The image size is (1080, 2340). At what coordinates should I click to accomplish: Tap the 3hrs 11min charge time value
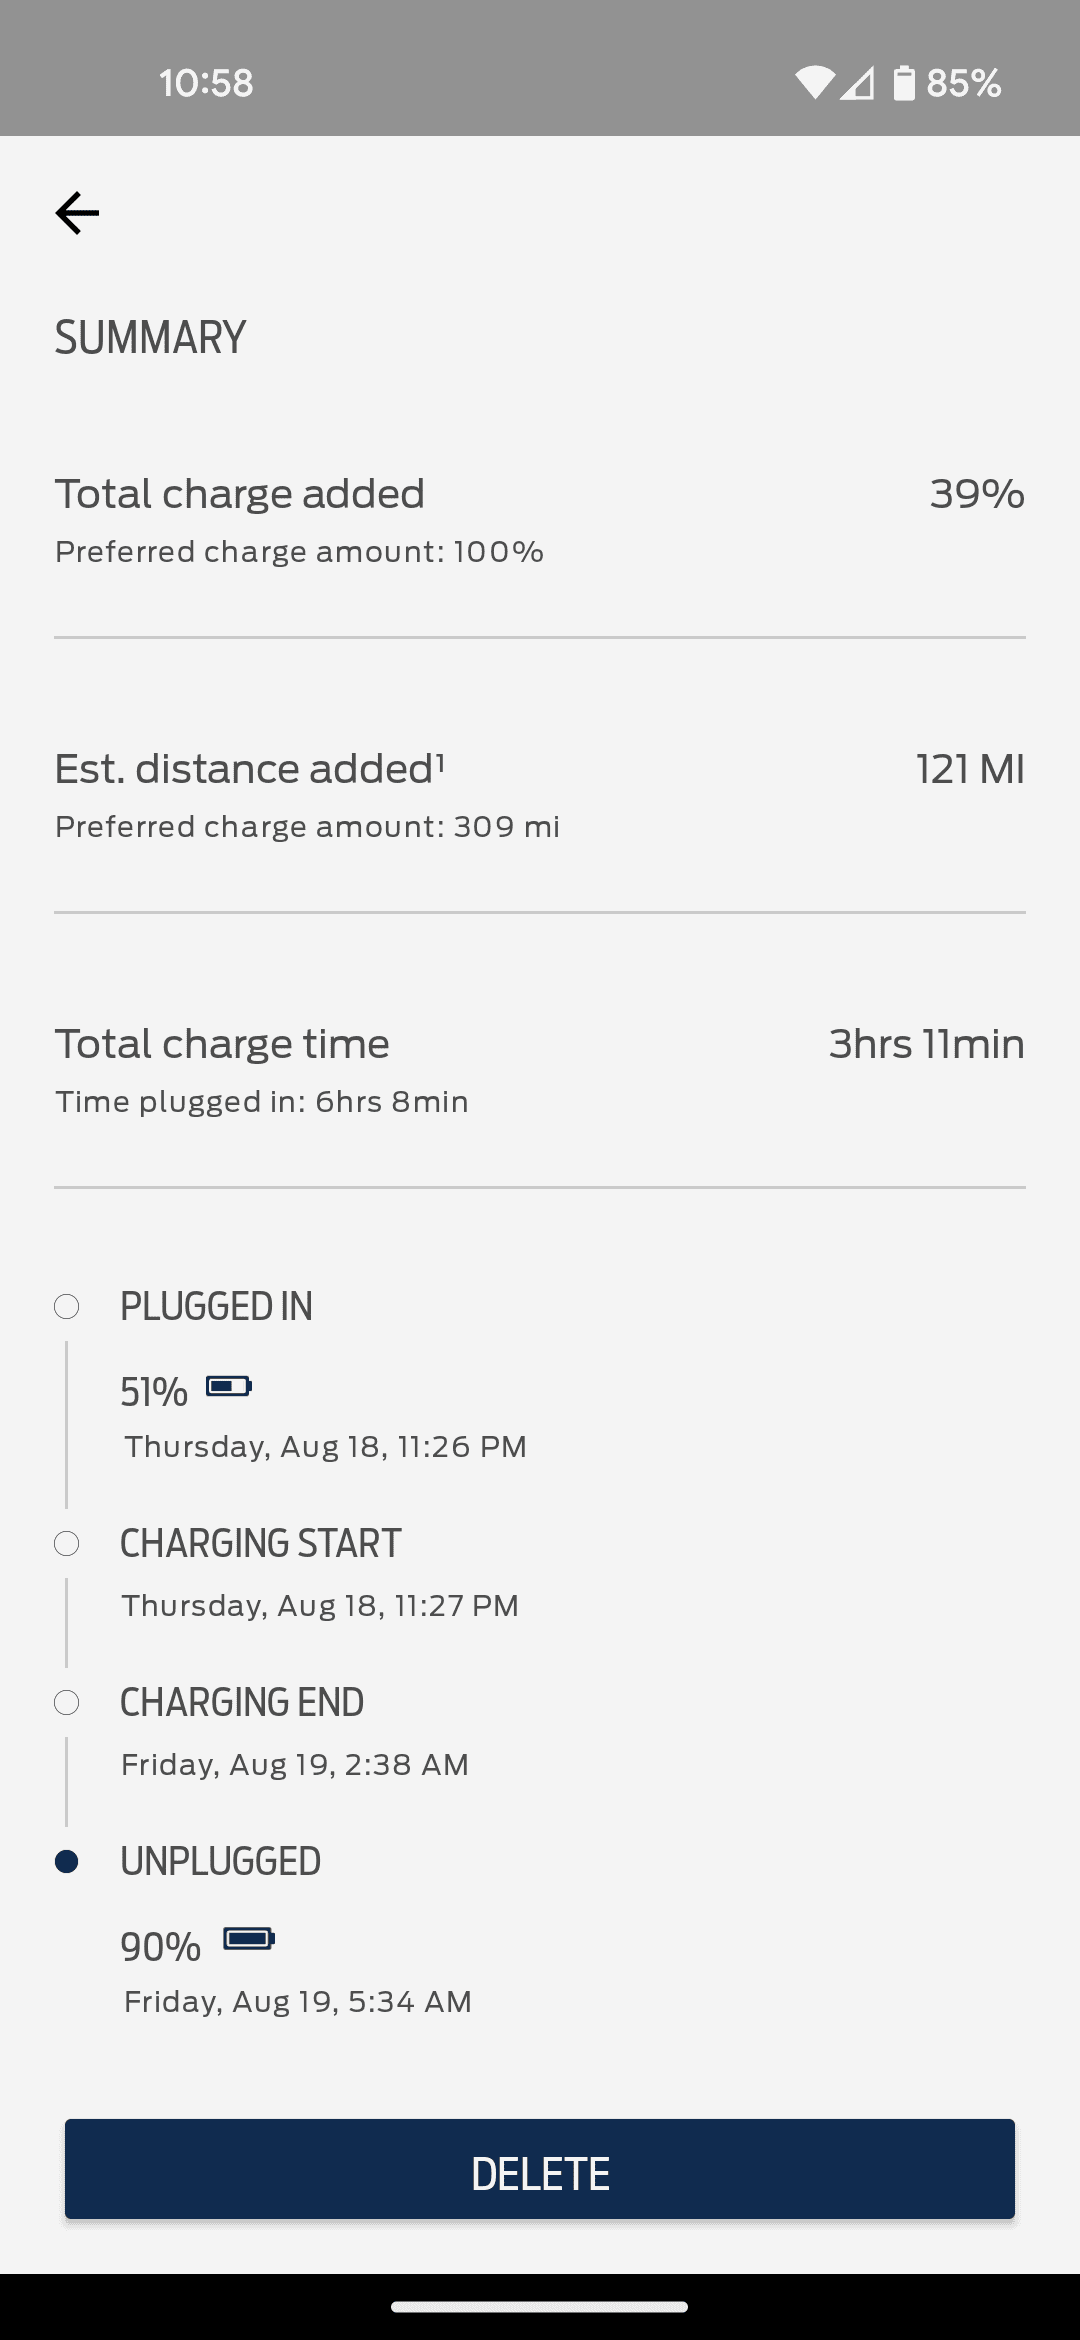tap(926, 1044)
